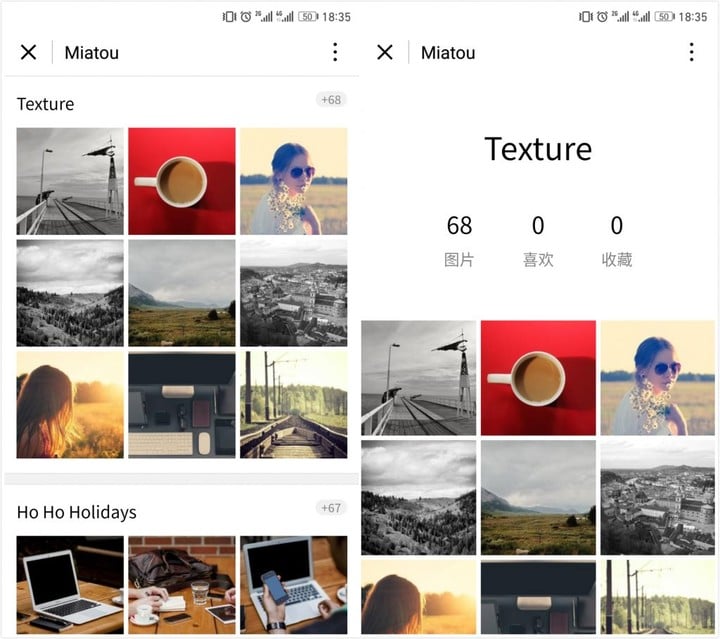Image resolution: width=720 pixels, height=639 pixels.
Task: Open the black-and-white town photo on right
Action: [x=658, y=498]
